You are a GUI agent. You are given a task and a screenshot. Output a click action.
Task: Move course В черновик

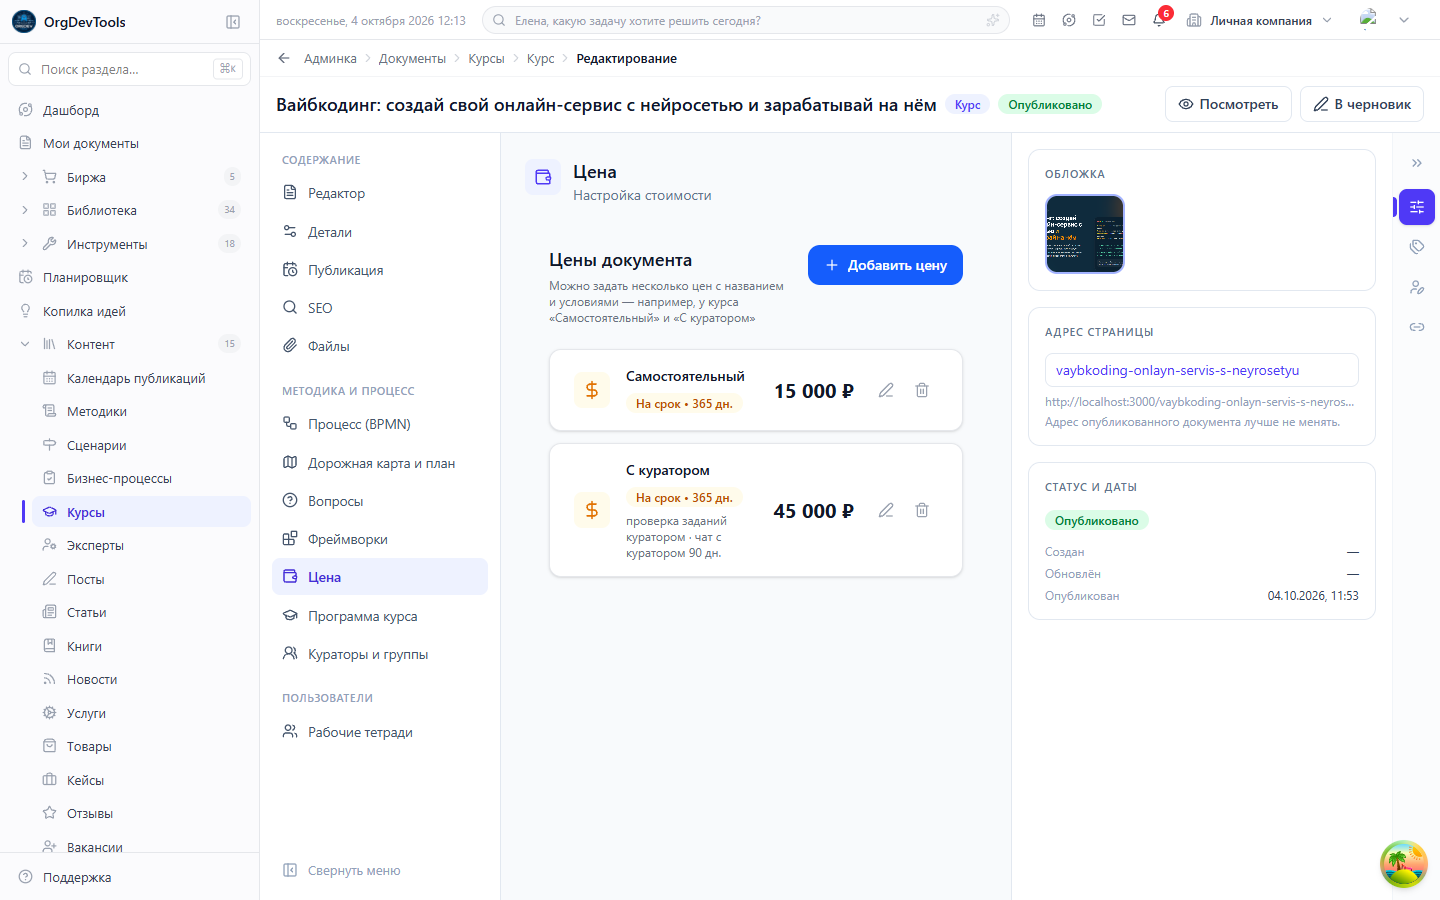[x=1362, y=104]
